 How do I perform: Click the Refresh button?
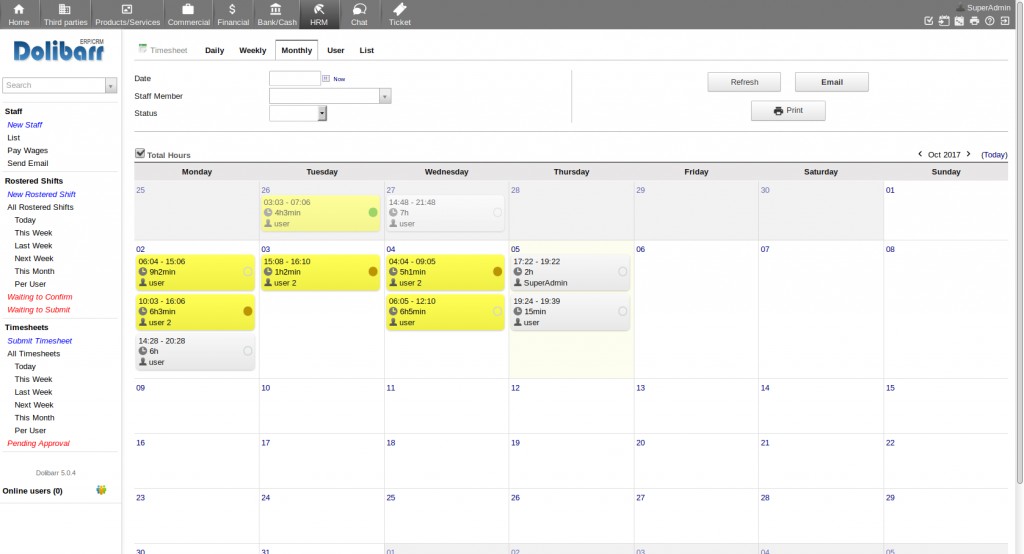pyautogui.click(x=744, y=82)
